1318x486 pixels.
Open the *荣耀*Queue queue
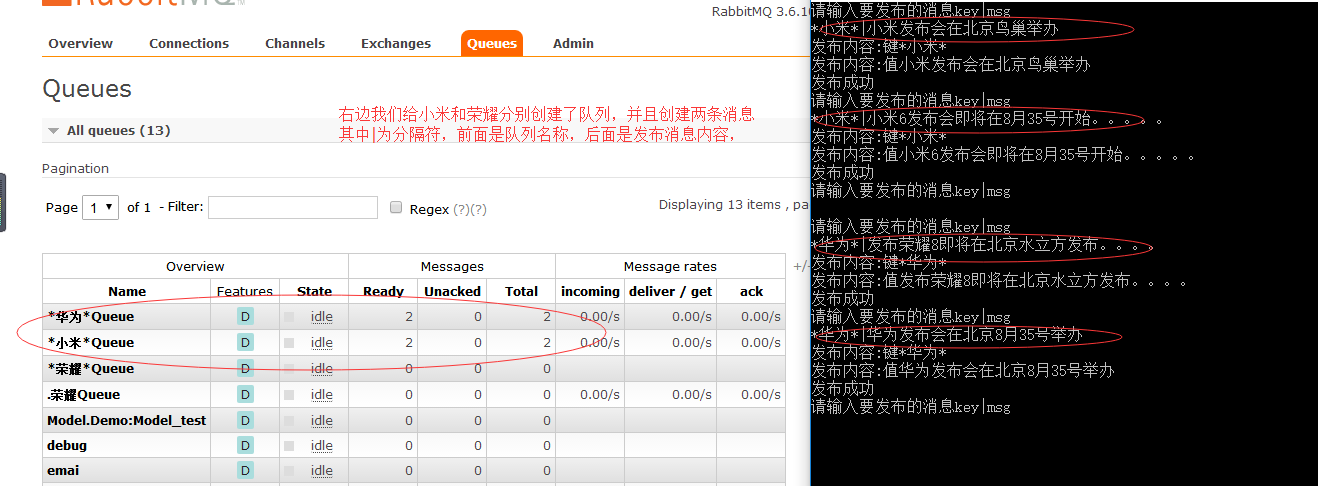pos(90,369)
